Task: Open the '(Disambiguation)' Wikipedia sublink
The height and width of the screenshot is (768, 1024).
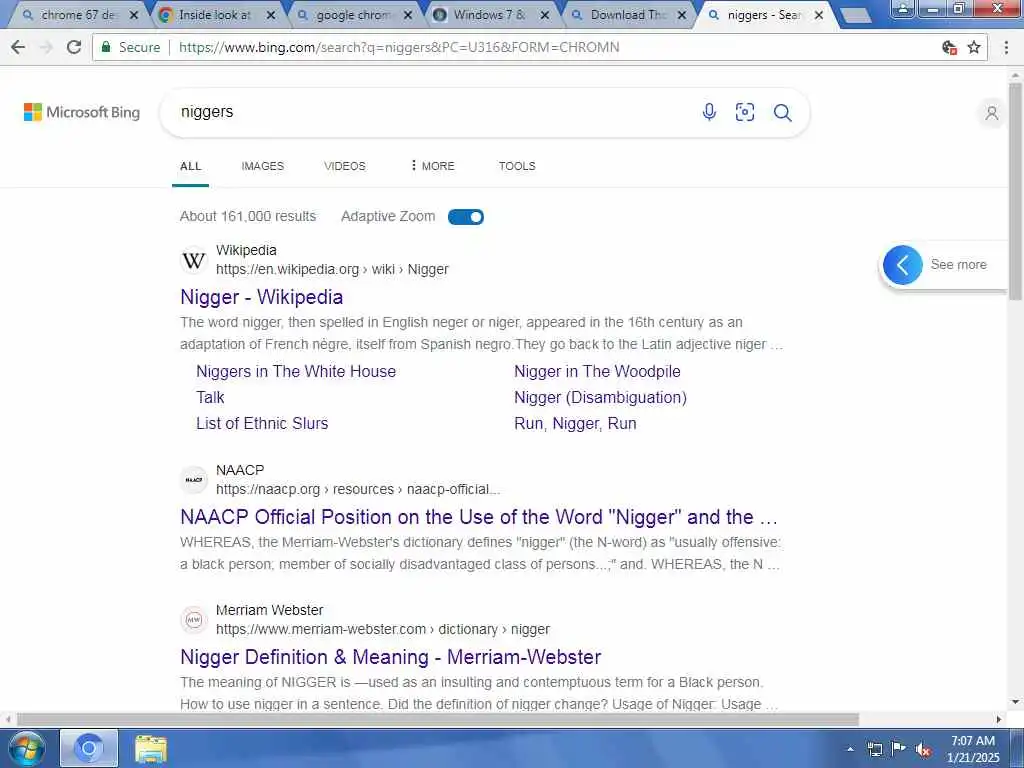Action: tap(600, 397)
